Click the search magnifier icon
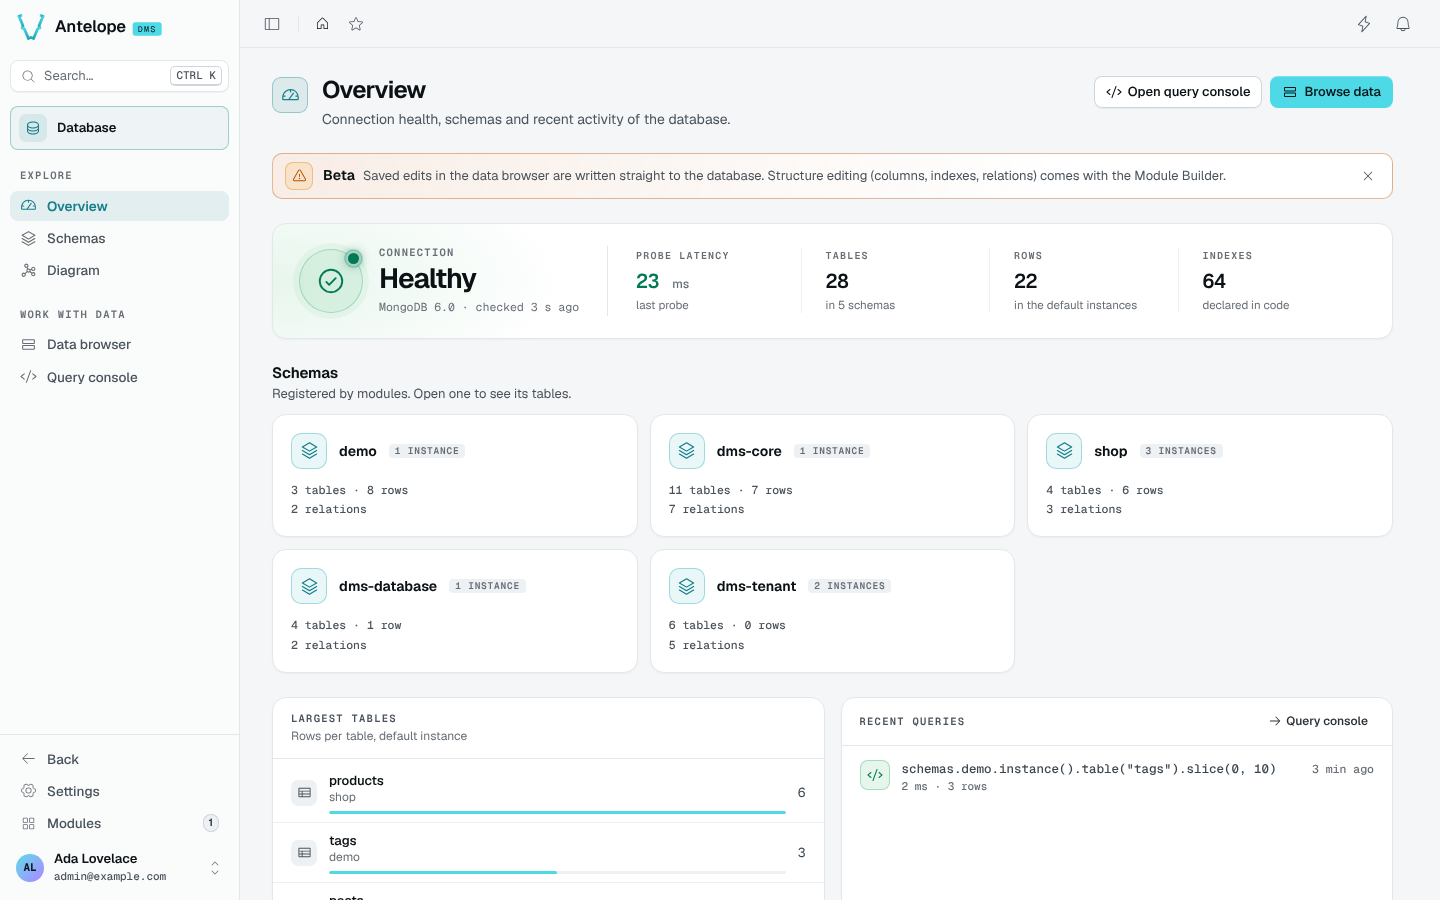This screenshot has height=900, width=1440. (28, 76)
